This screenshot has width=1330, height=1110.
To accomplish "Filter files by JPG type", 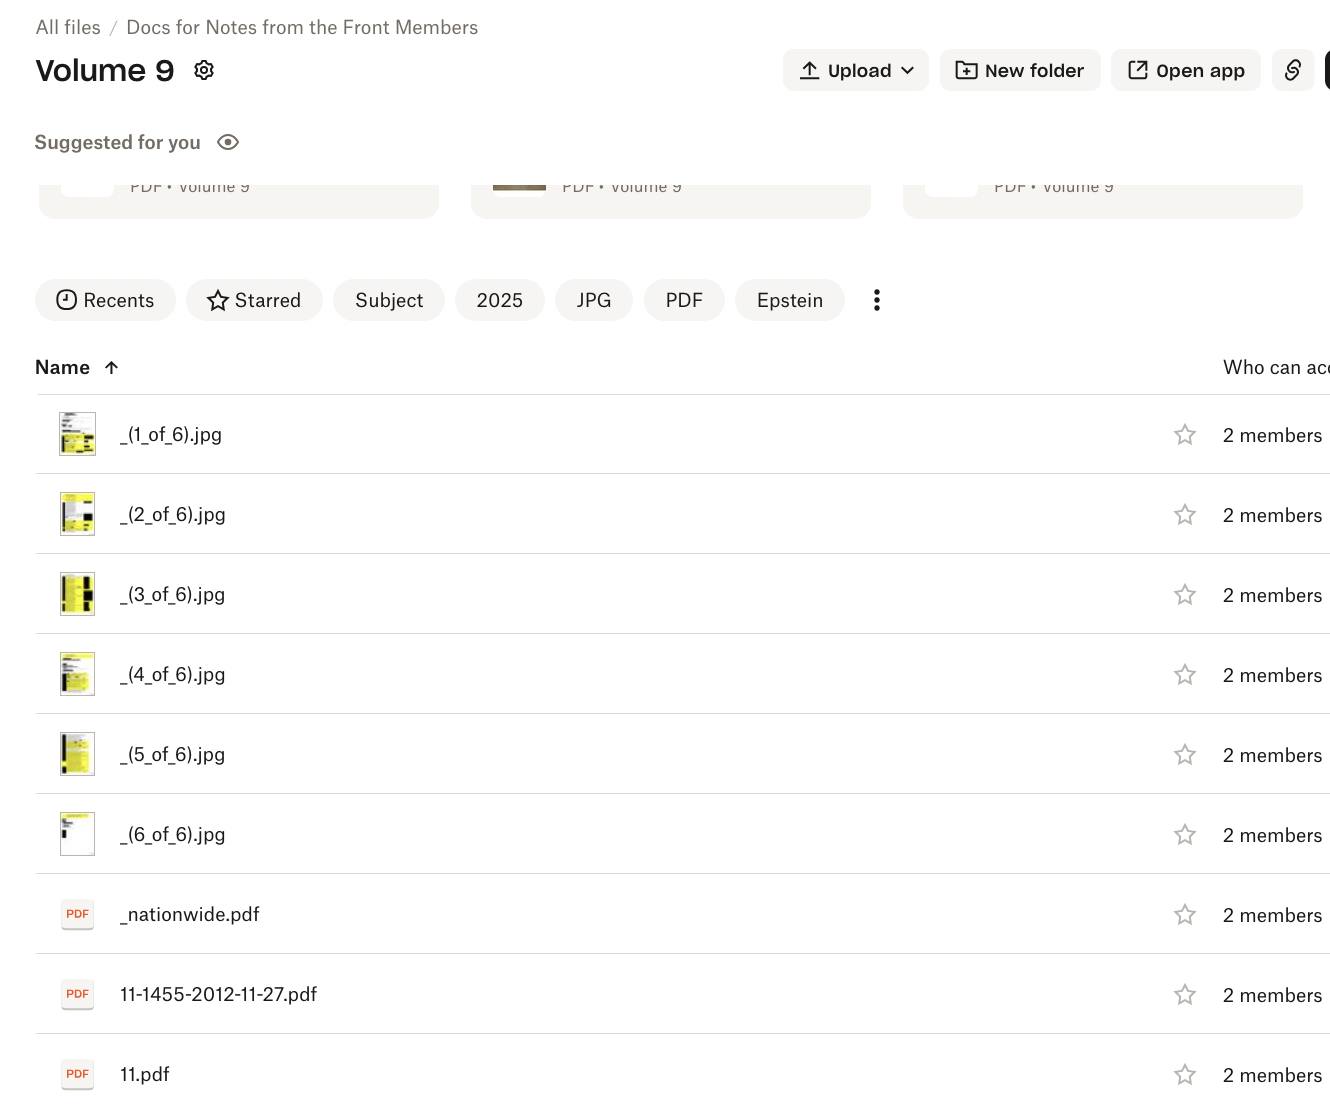I will click(593, 300).
